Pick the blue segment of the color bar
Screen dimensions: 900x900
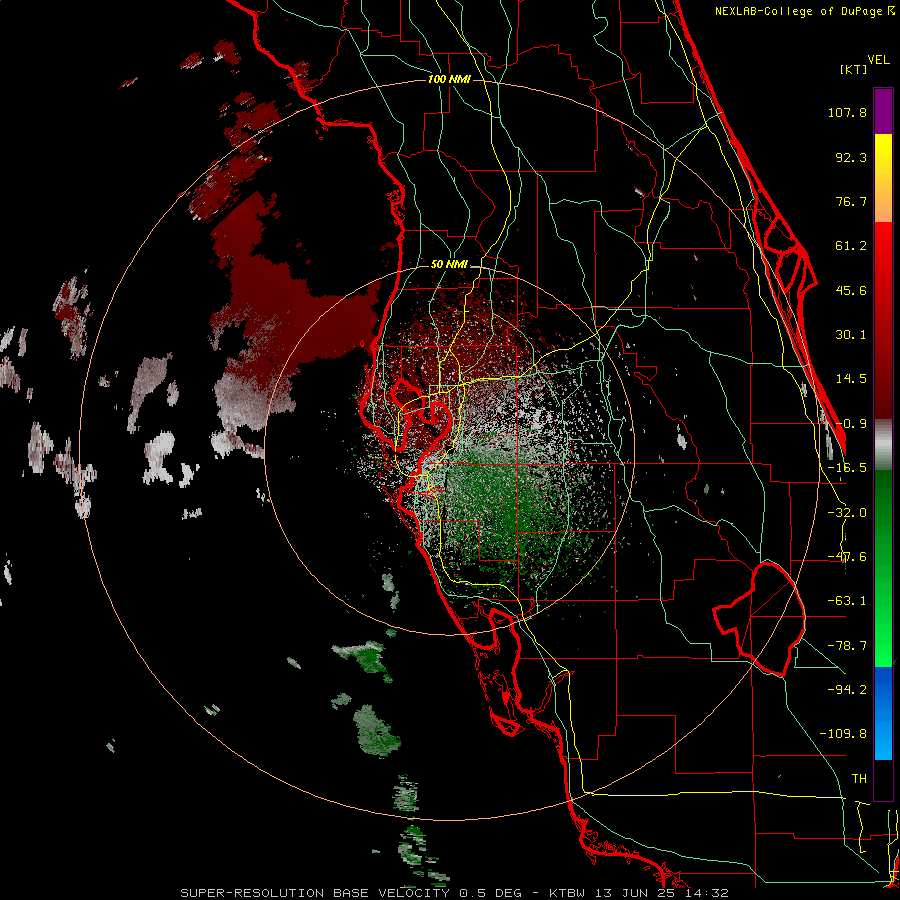[x=883, y=713]
